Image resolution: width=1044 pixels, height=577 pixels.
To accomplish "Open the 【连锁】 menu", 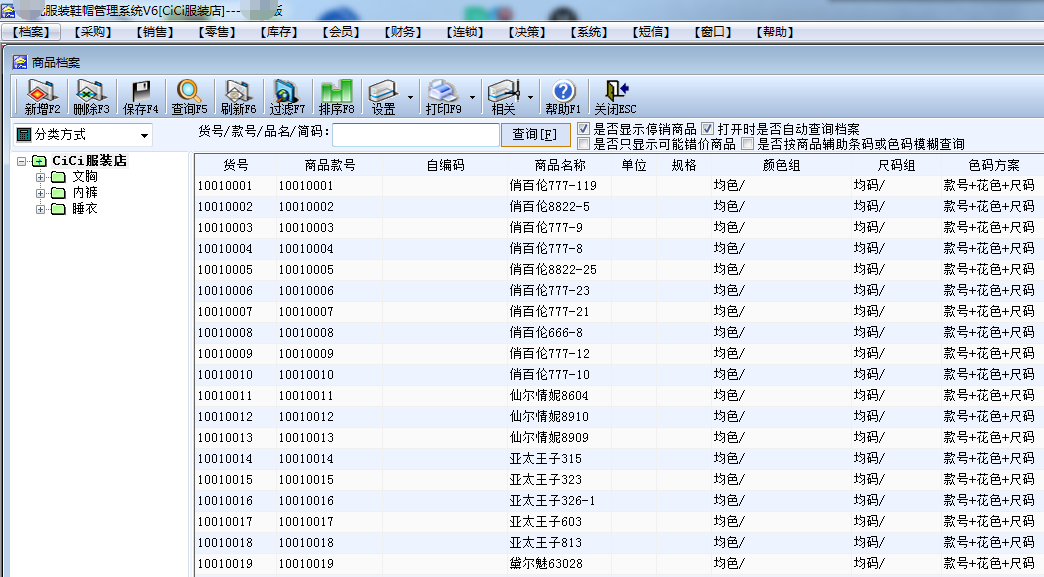I will tap(464, 32).
